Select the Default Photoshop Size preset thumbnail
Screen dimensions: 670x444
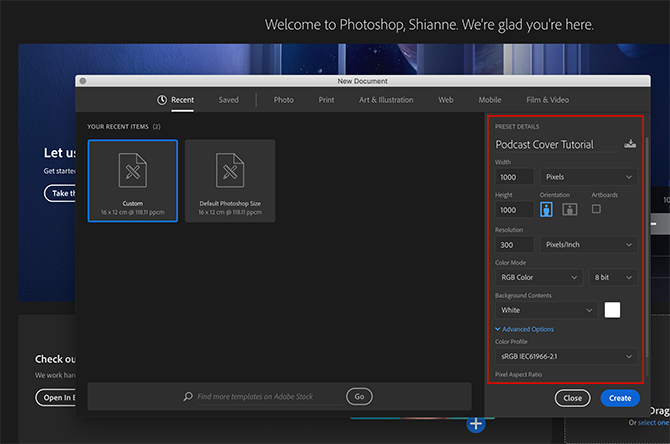(x=230, y=180)
